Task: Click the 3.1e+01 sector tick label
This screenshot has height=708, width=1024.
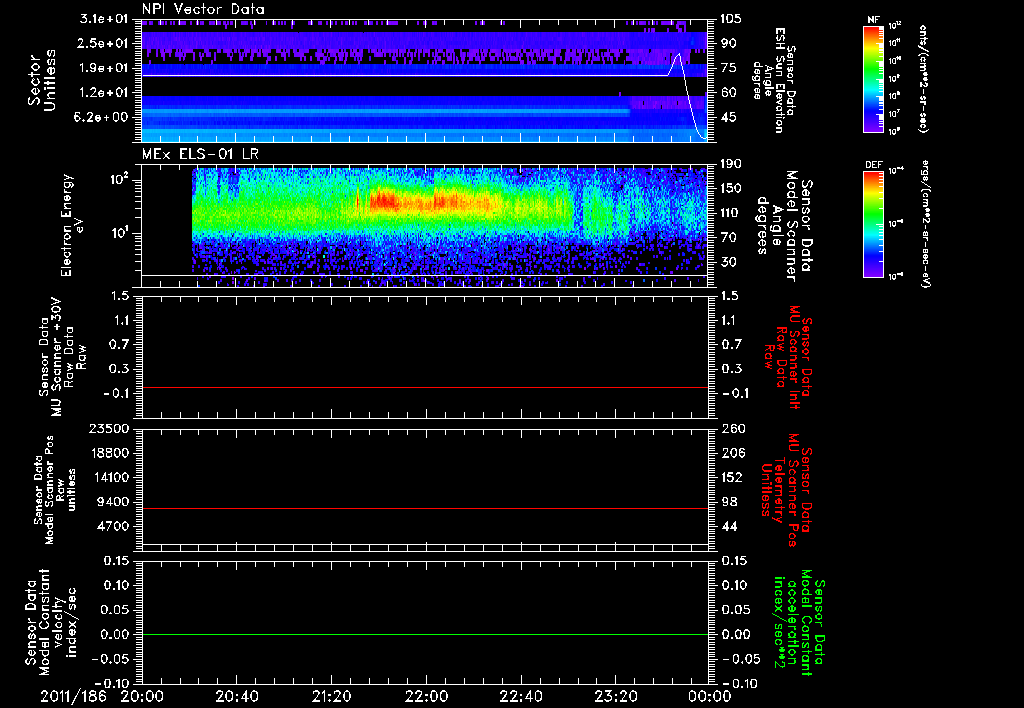Action: coord(103,19)
